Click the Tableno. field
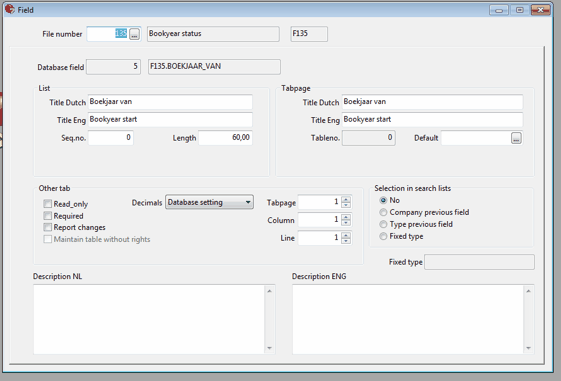 click(369, 138)
